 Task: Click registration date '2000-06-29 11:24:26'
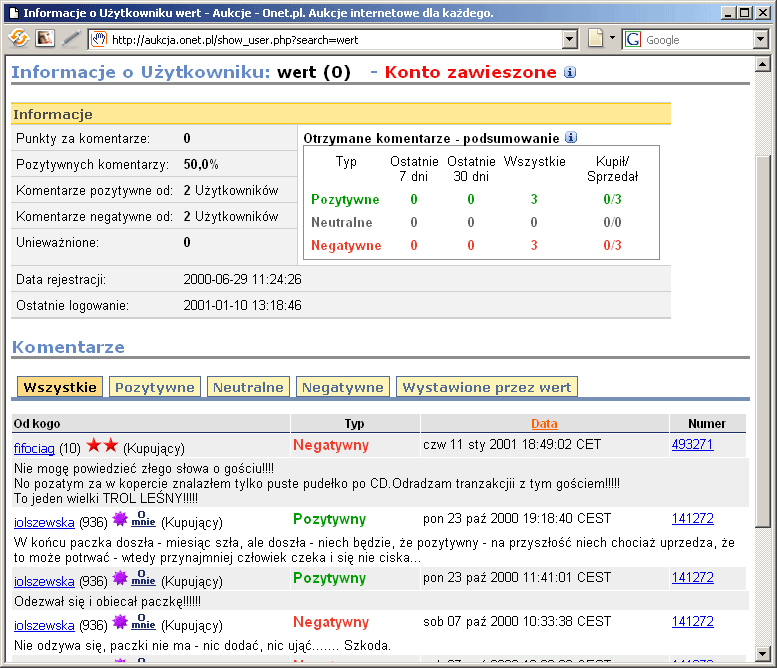pos(242,279)
